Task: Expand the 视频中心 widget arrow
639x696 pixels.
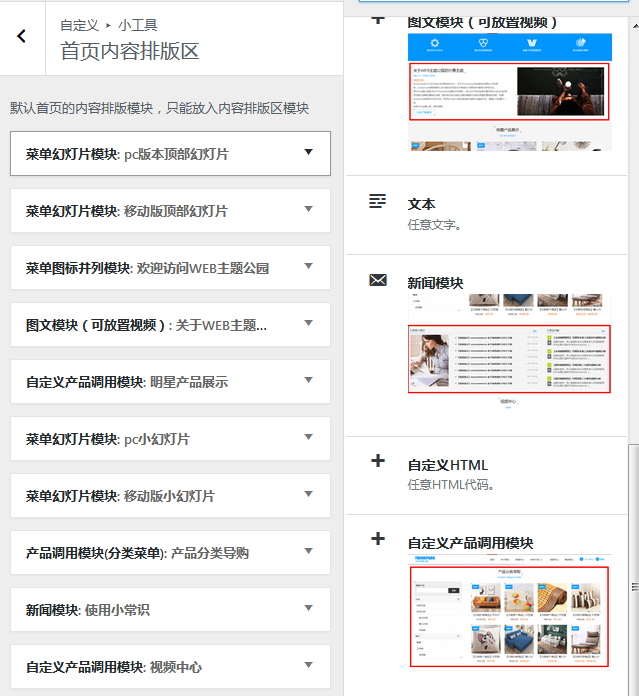Action: click(308, 664)
